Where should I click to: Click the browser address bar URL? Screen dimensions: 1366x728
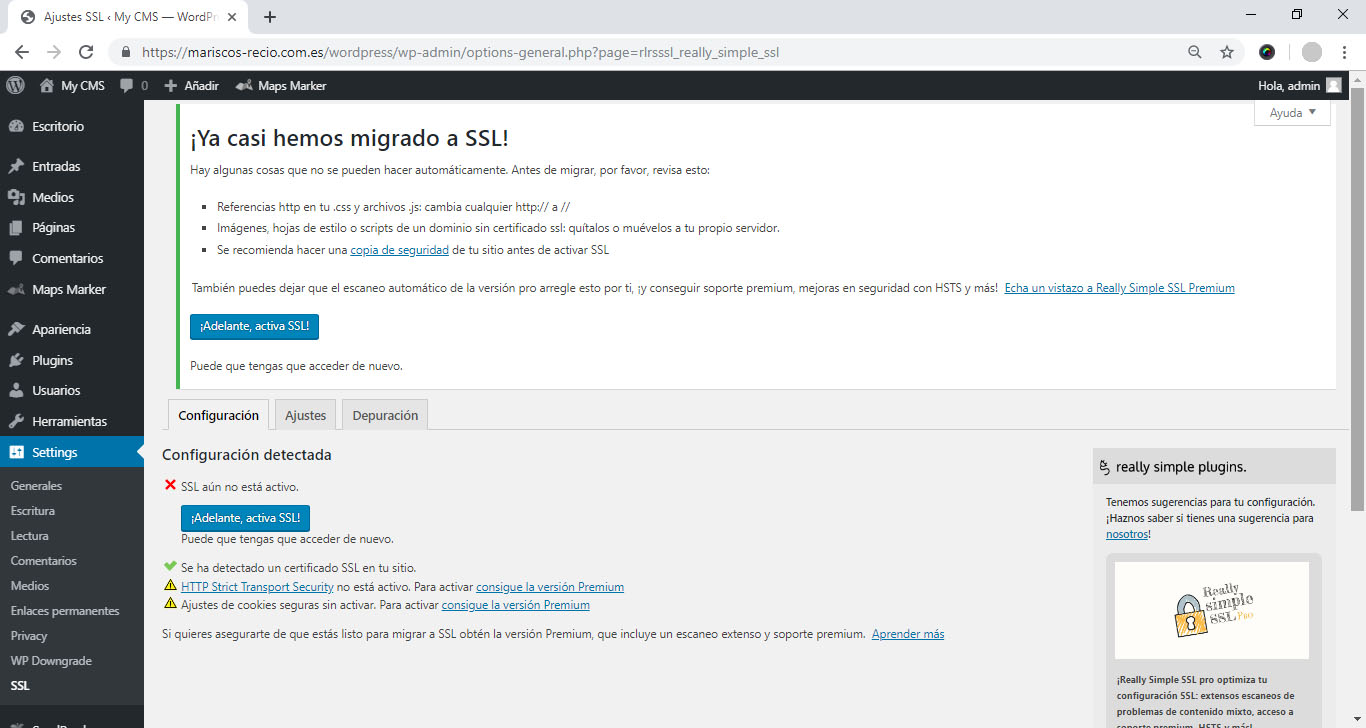click(460, 52)
